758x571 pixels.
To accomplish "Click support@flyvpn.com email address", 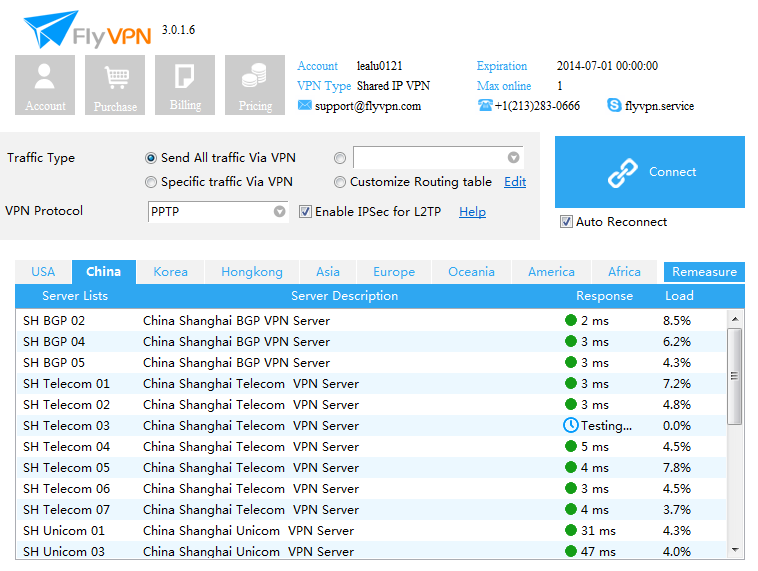I will (368, 106).
